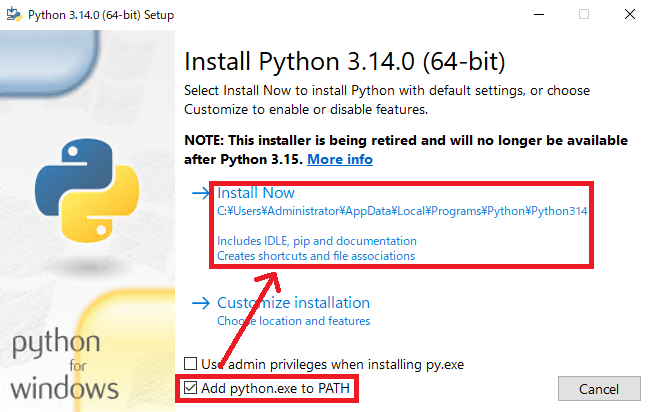Close the setup window with X
652x412 pixels.
pyautogui.click(x=630, y=14)
